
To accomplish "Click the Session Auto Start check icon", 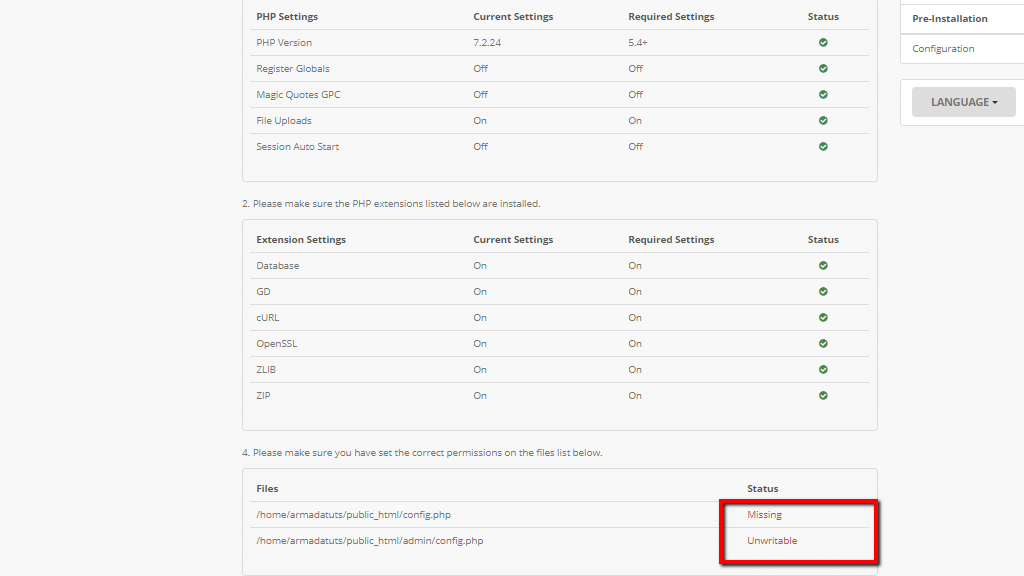I will point(823,147).
